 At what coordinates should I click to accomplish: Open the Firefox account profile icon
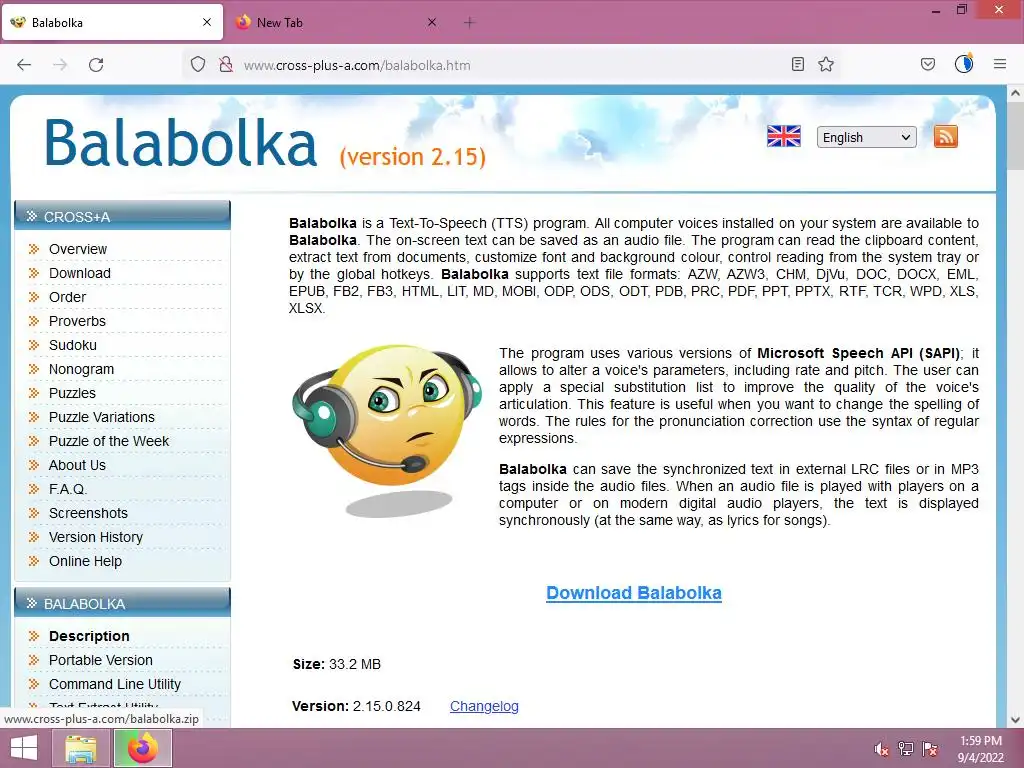click(x=964, y=63)
